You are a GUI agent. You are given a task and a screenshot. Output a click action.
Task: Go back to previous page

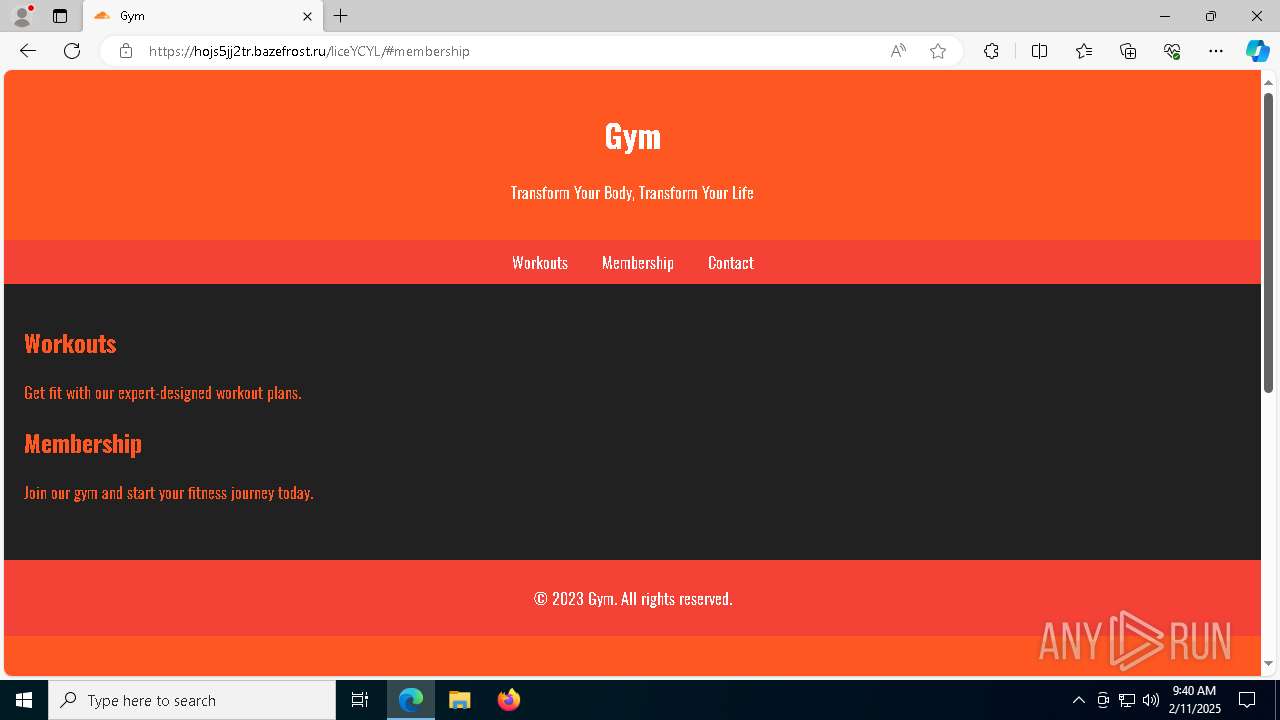click(x=28, y=51)
